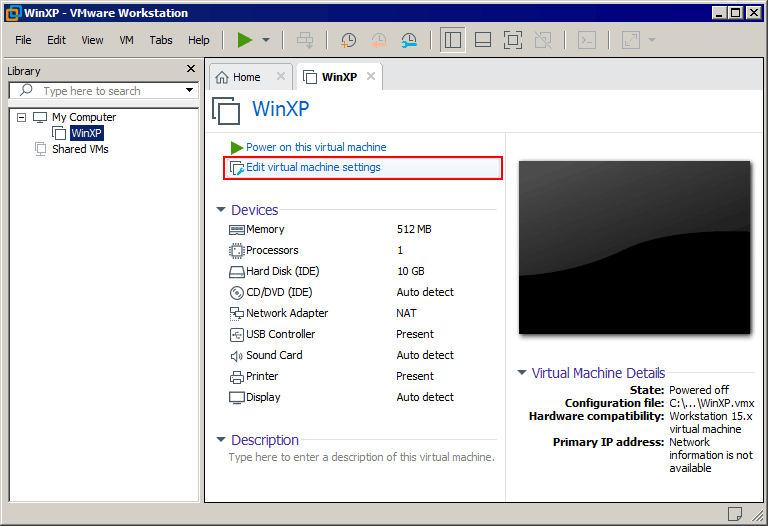Collapse the Description section
The width and height of the screenshot is (768, 526).
pyautogui.click(x=221, y=439)
